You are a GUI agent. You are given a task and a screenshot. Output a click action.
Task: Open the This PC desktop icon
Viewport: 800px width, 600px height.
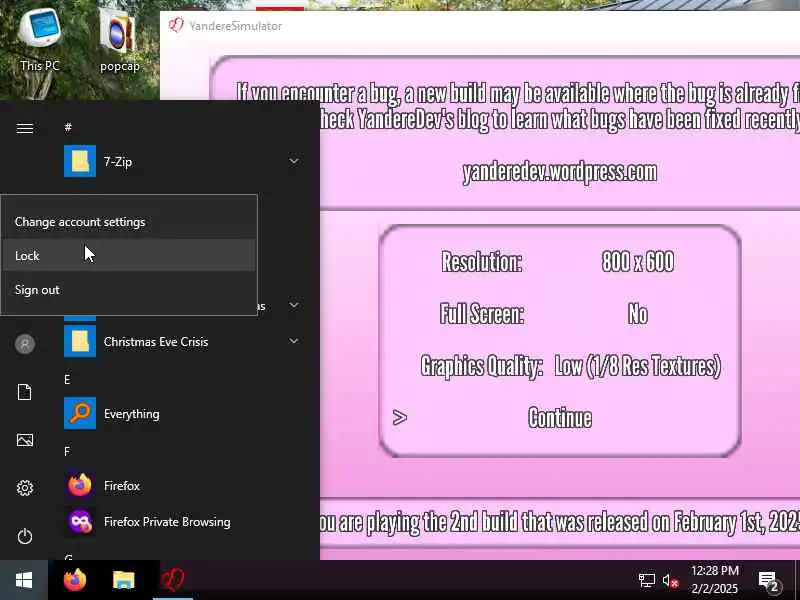[40, 39]
